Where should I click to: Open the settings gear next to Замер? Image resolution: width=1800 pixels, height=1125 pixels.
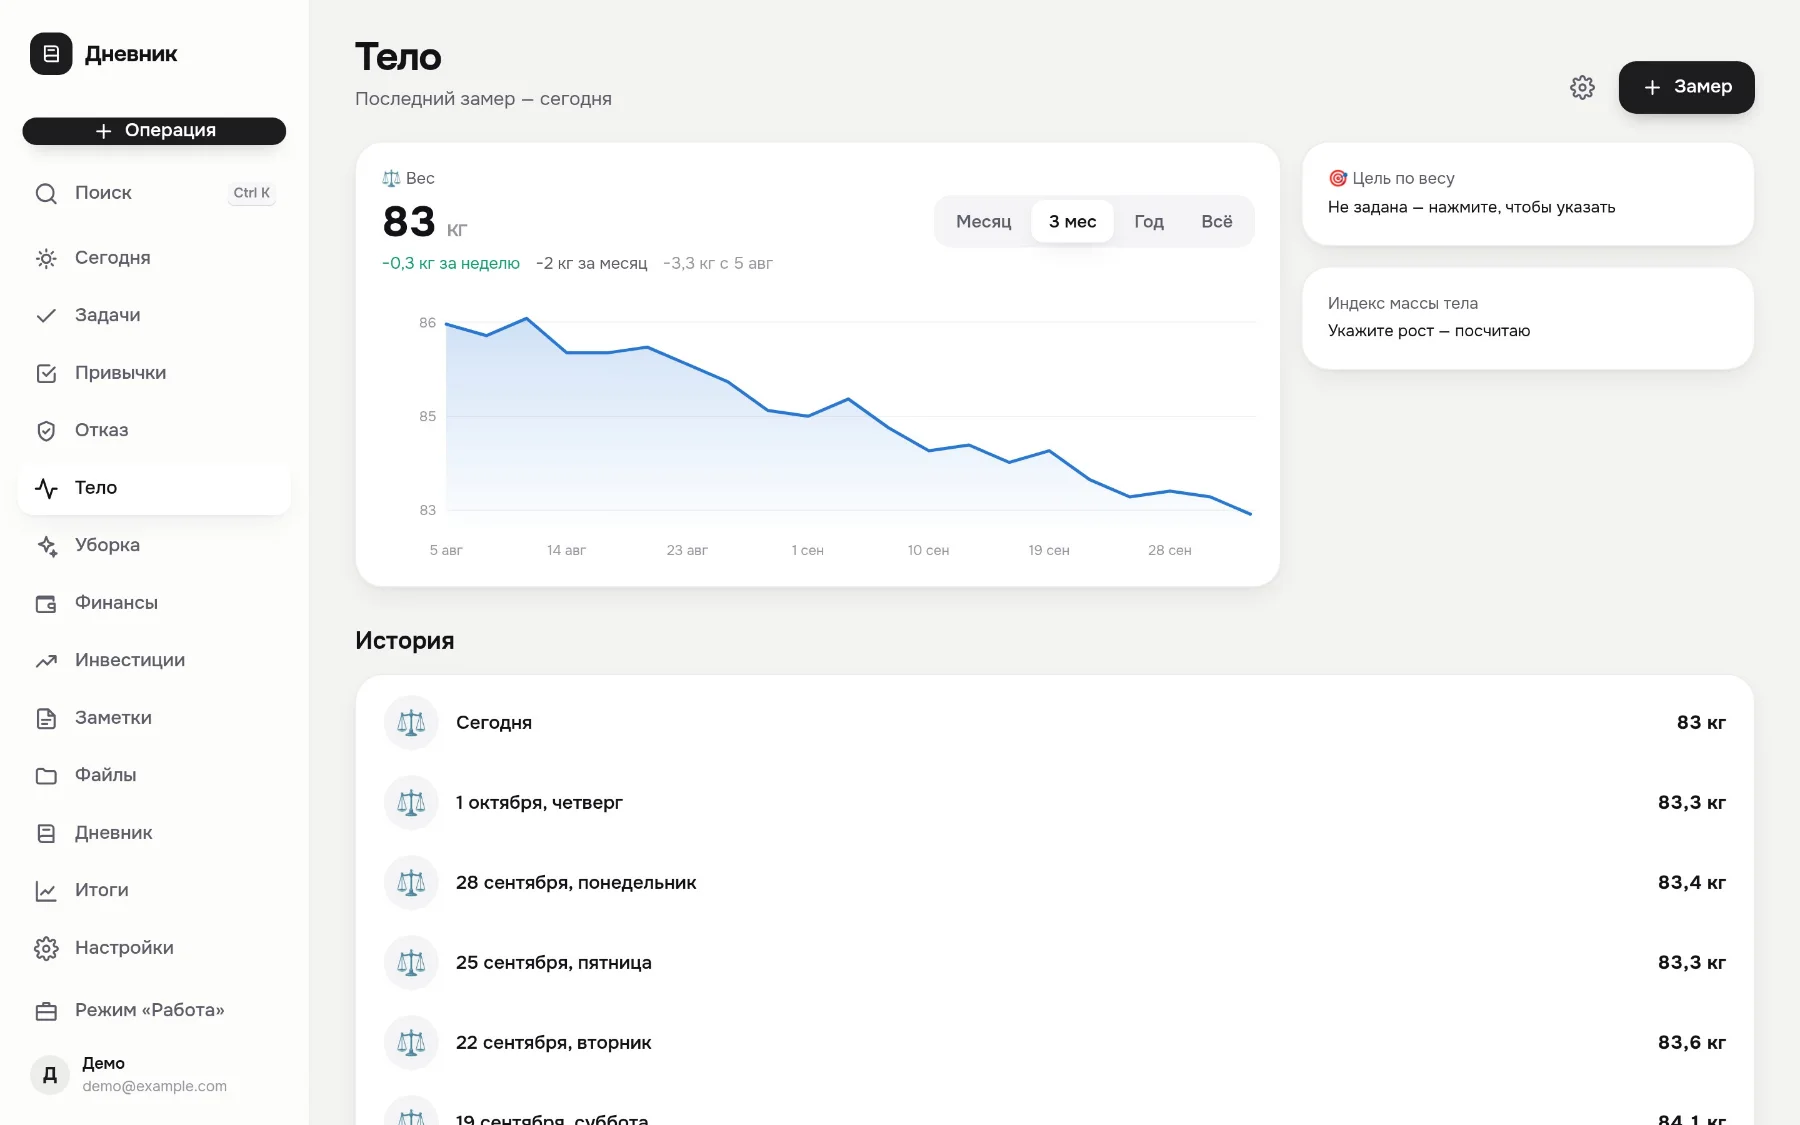coord(1582,87)
